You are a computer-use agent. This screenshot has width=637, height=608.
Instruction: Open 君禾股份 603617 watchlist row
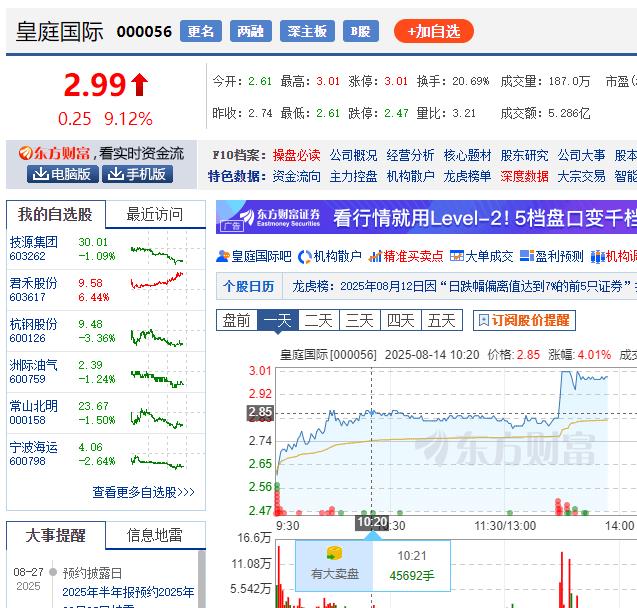click(x=106, y=290)
